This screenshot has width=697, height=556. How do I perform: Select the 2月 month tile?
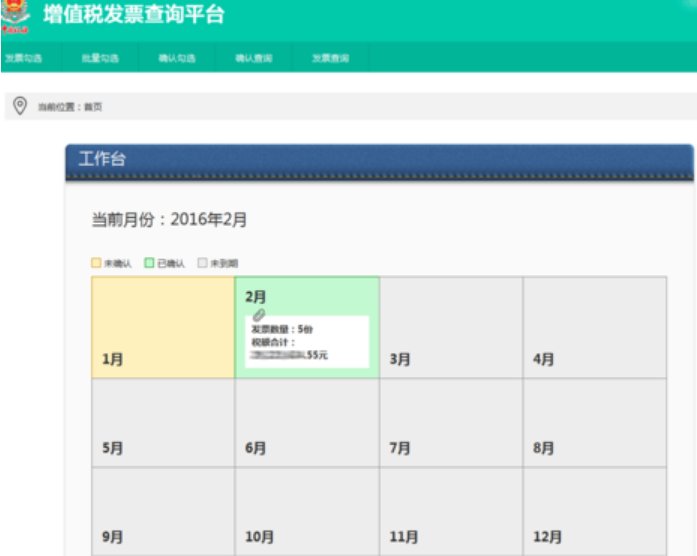[x=307, y=328]
